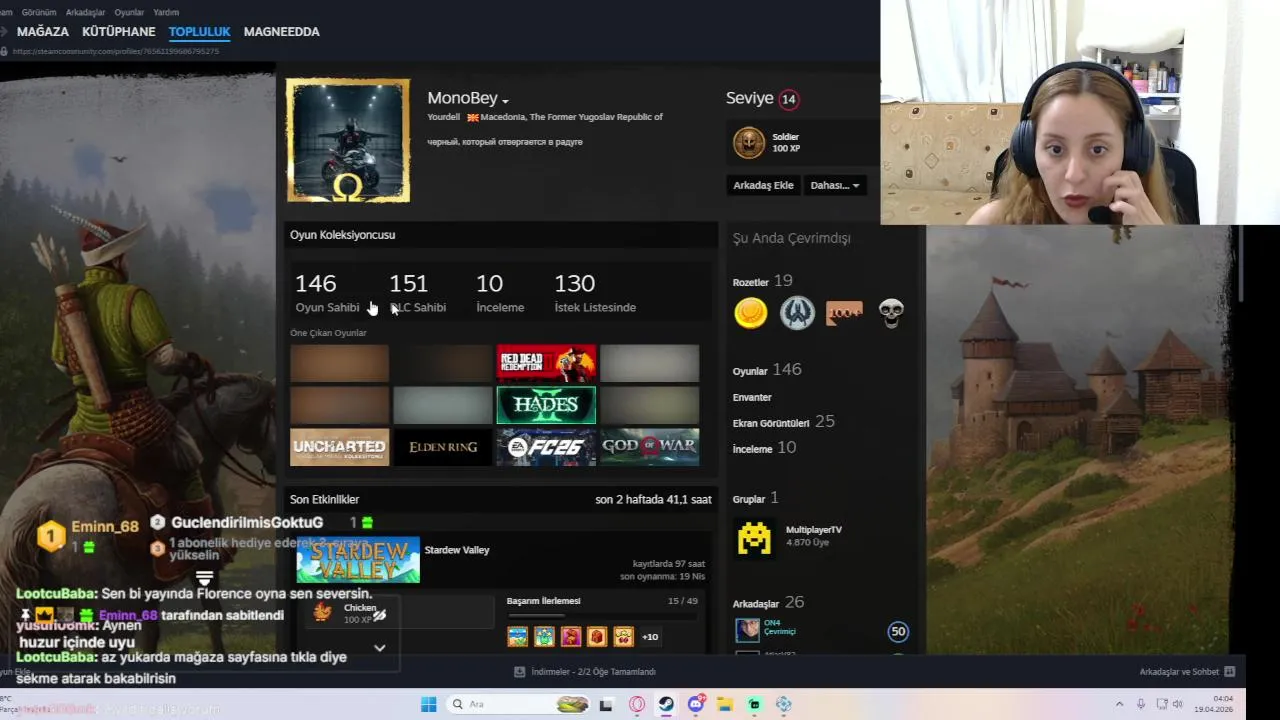Open the Envanter link
Viewport: 1280px width, 720px height.
click(752, 397)
